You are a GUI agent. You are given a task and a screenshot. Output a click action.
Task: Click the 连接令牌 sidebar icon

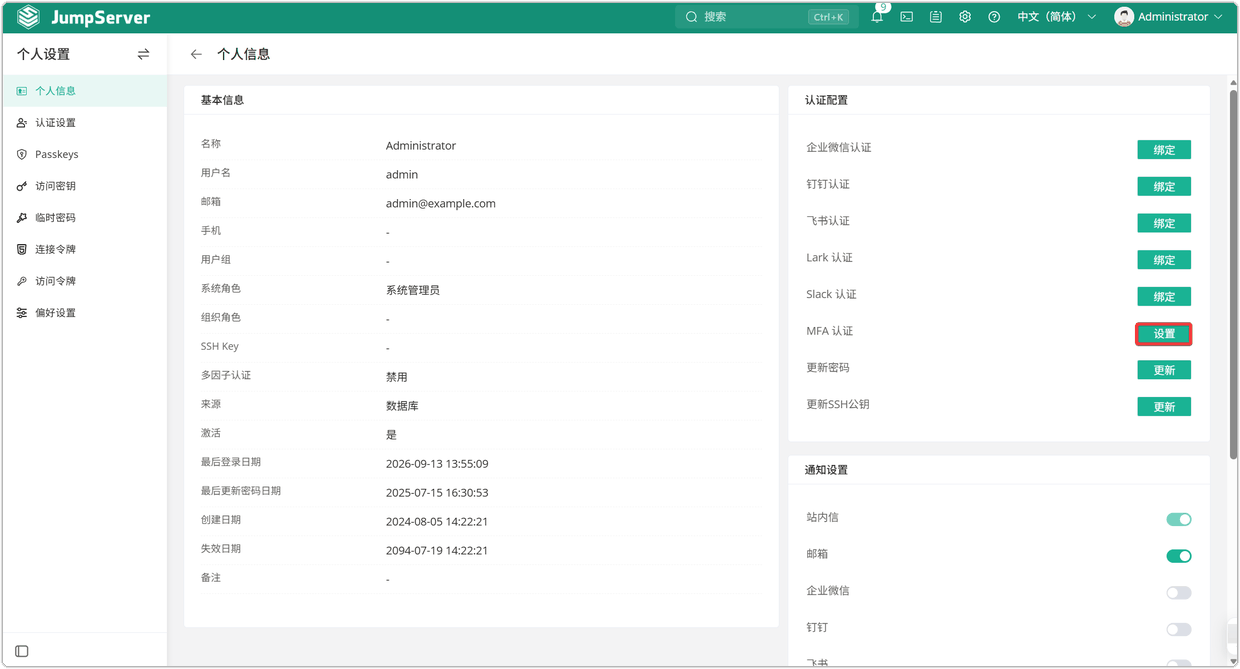tap(22, 250)
